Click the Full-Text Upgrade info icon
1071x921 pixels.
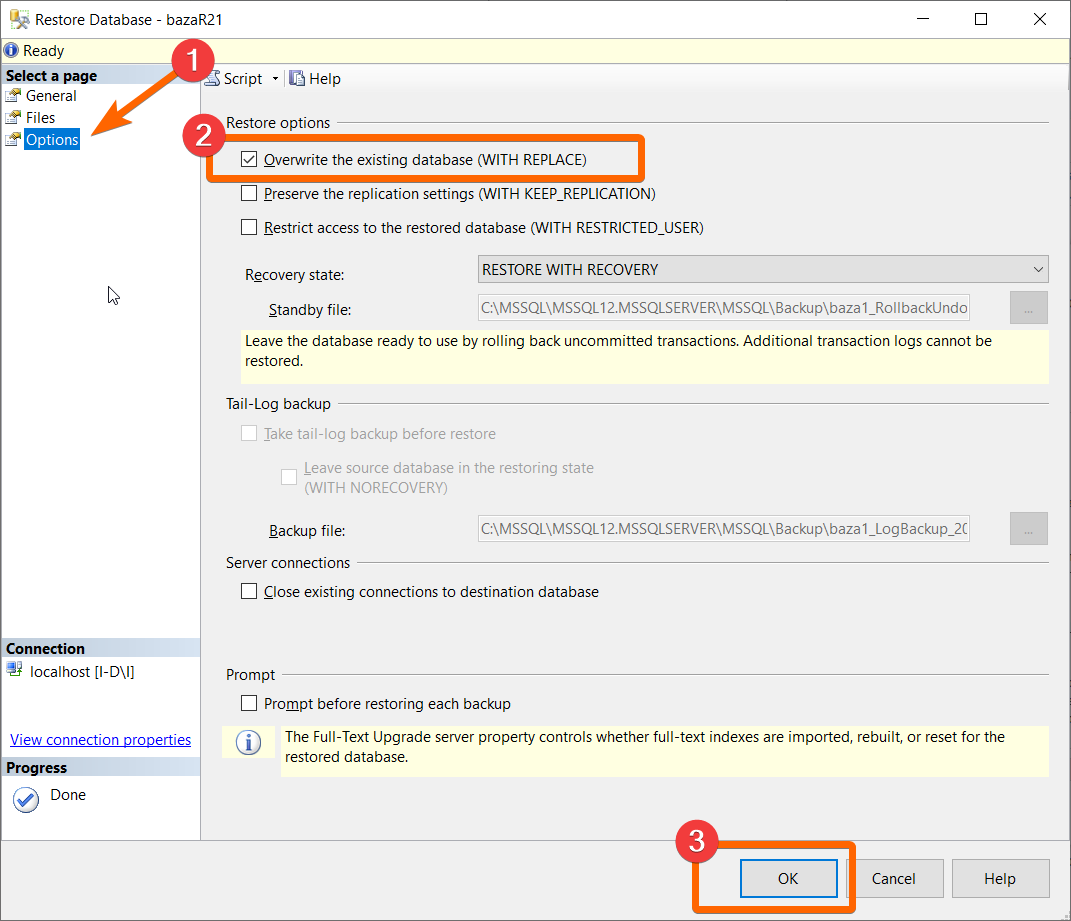(x=249, y=742)
